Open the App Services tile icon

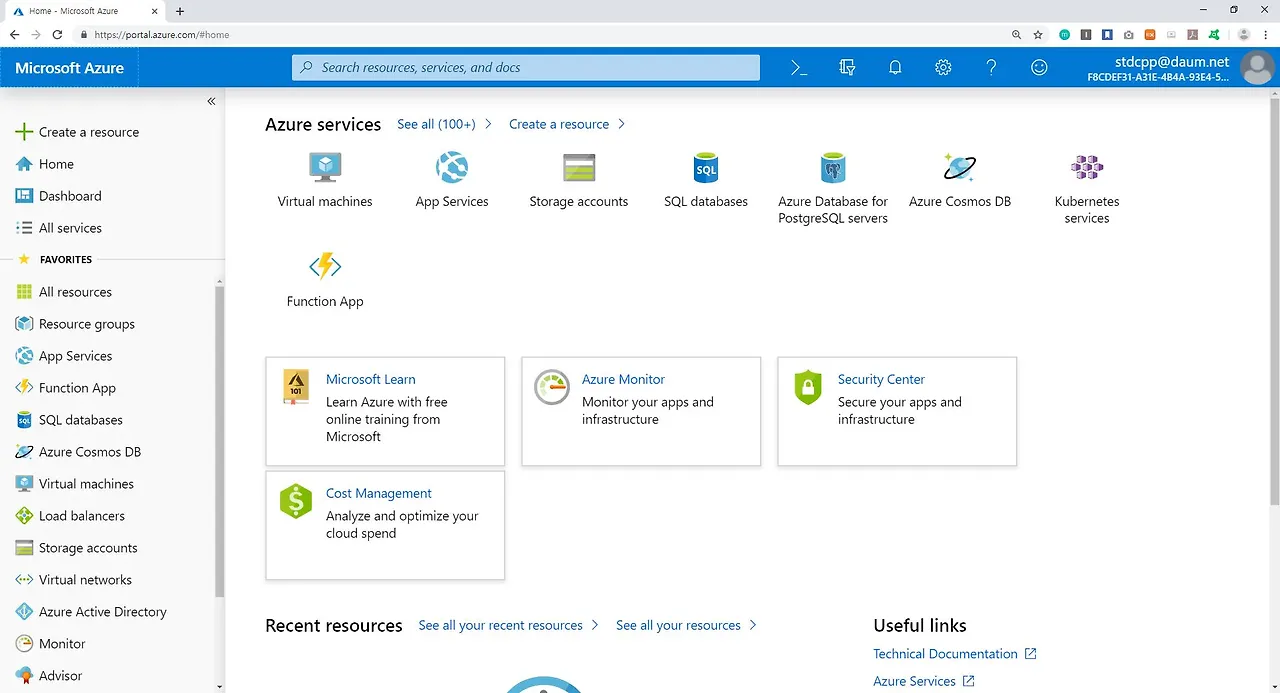point(452,167)
